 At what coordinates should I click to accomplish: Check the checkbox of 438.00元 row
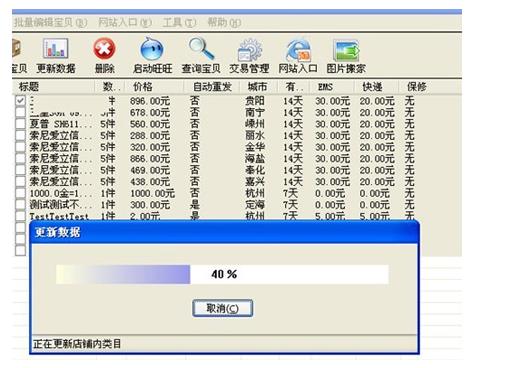(20, 181)
